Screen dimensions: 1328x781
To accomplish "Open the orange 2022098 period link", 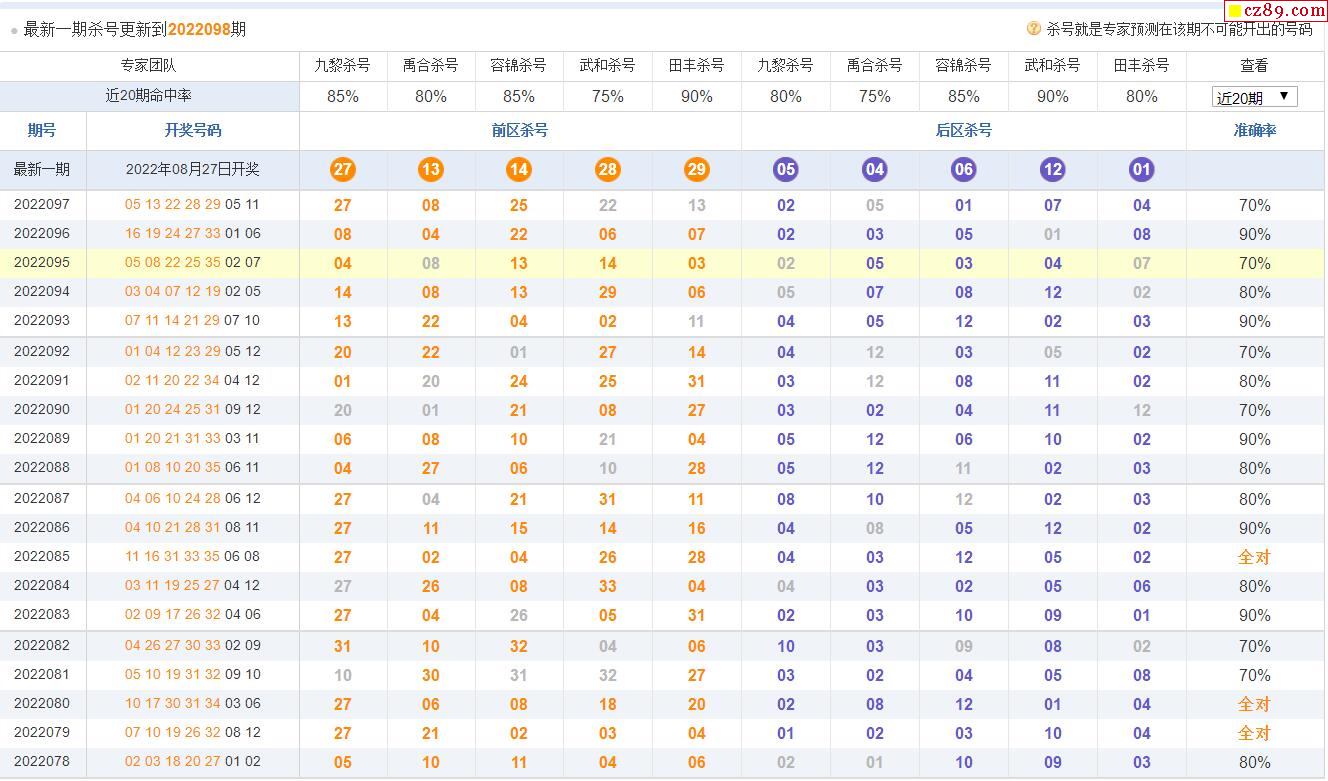I will point(199,30).
